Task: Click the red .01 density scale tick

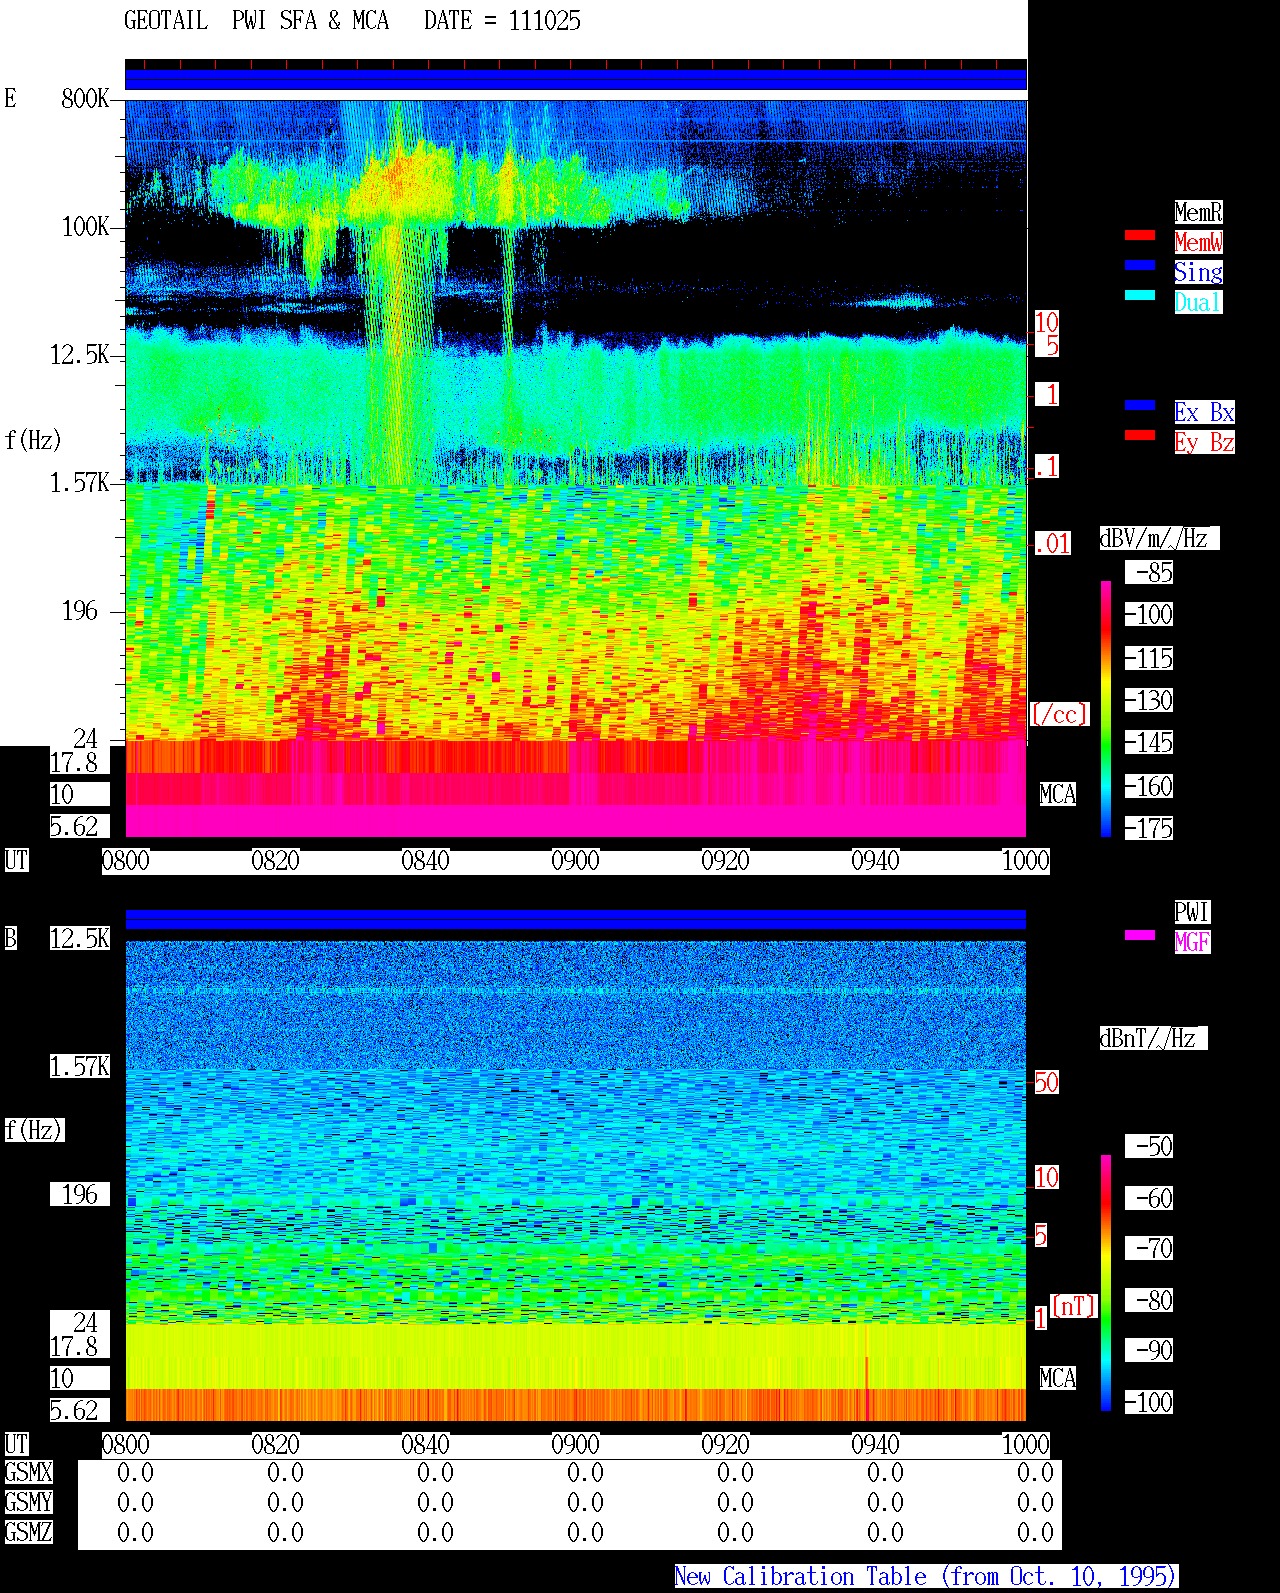Action: point(1052,544)
